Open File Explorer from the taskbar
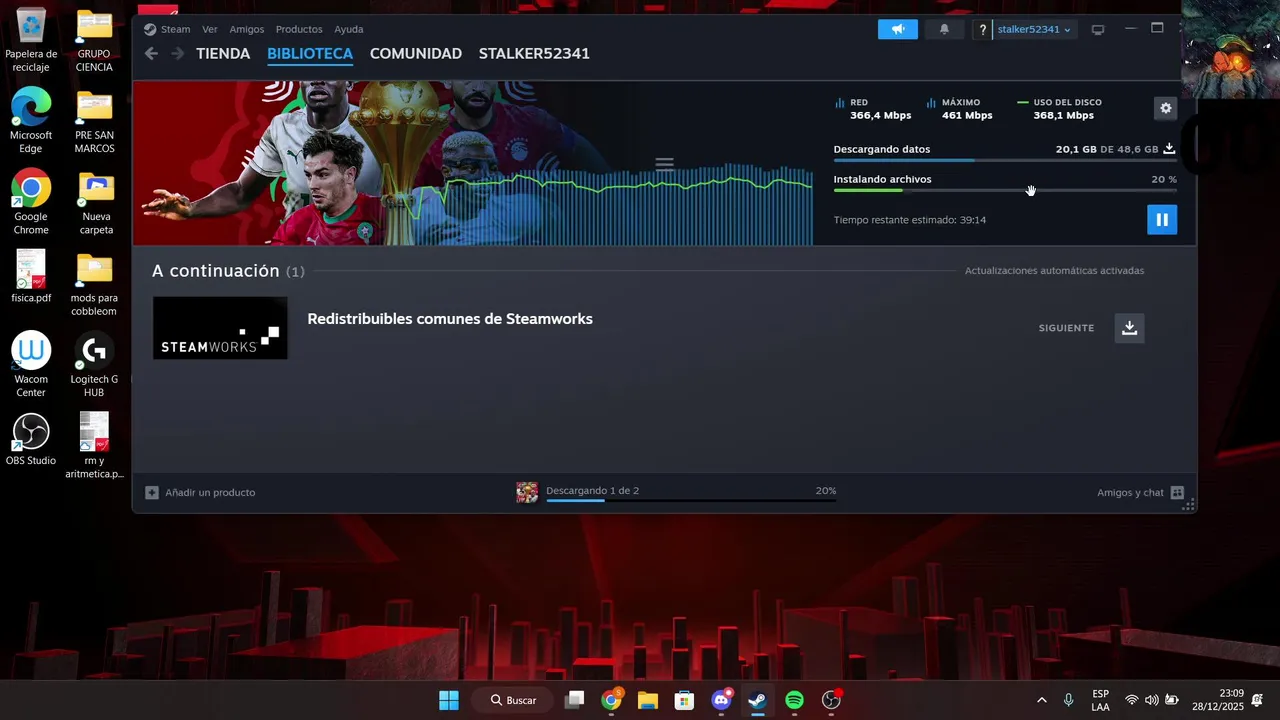Screen dimensions: 1280x720 [x=648, y=700]
